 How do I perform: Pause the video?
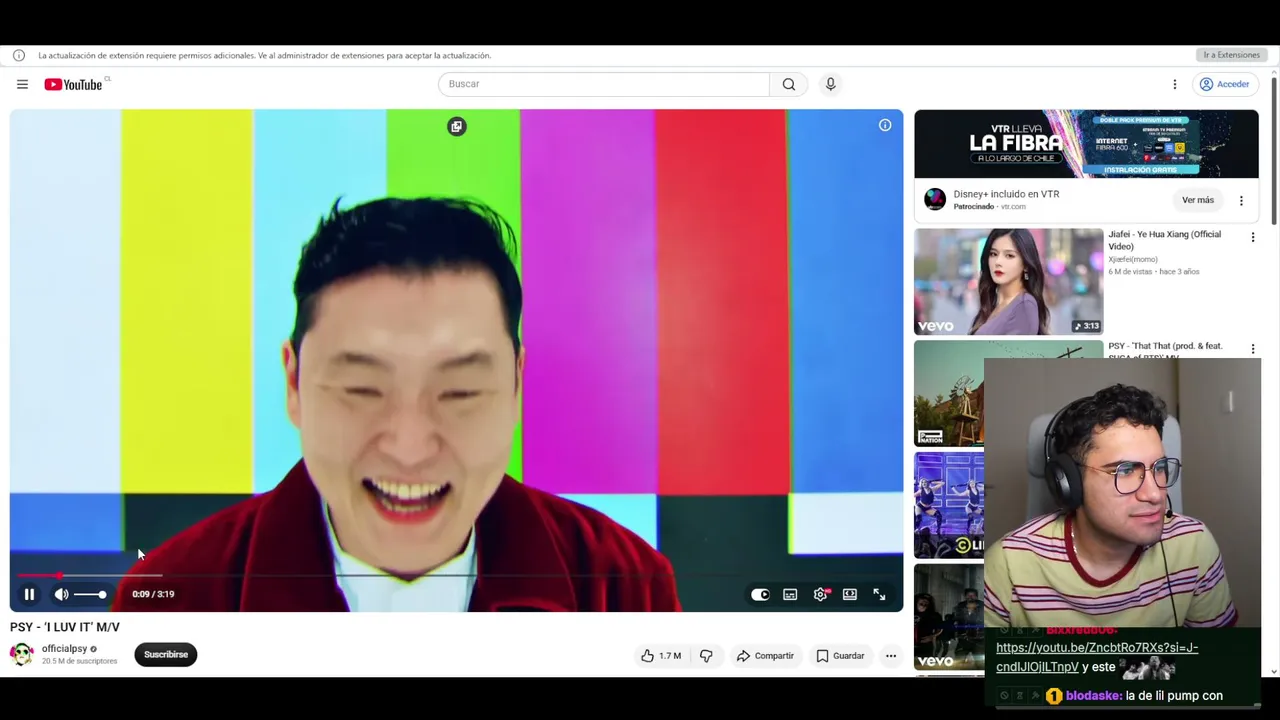tap(29, 594)
